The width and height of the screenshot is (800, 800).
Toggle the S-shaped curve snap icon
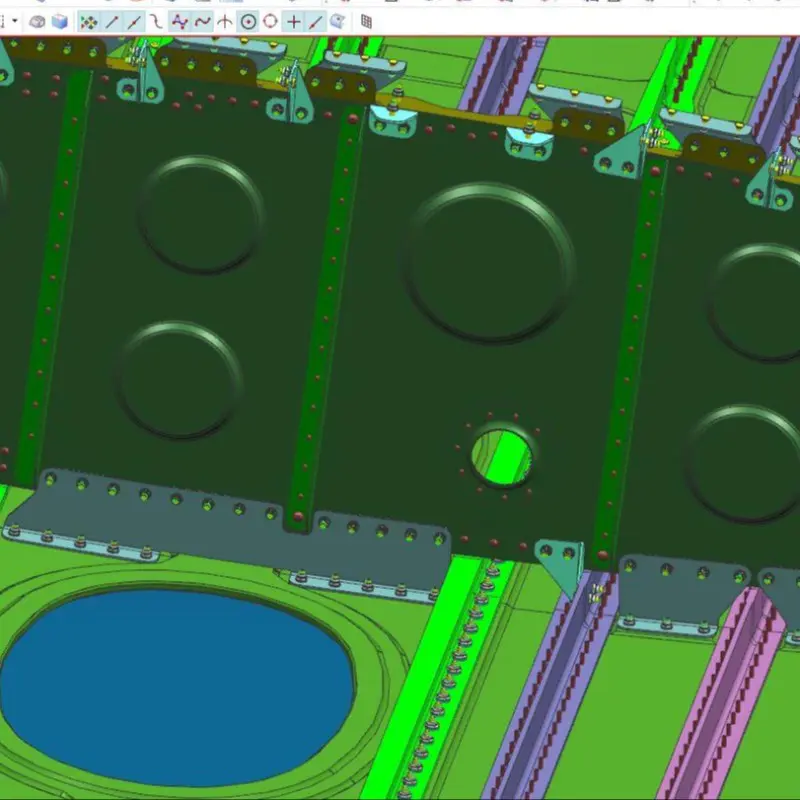click(156, 22)
